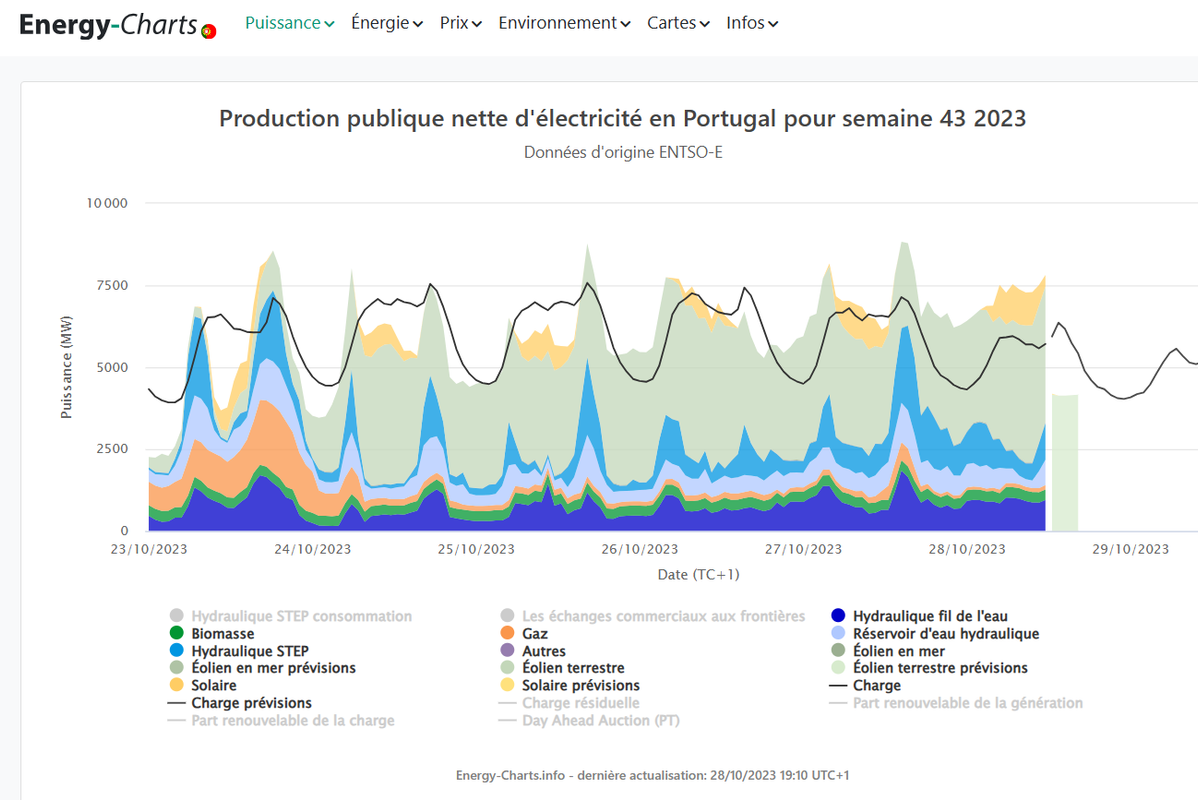Open the Puissance menu
Image resolution: width=1198 pixels, height=800 pixels.
(x=290, y=23)
